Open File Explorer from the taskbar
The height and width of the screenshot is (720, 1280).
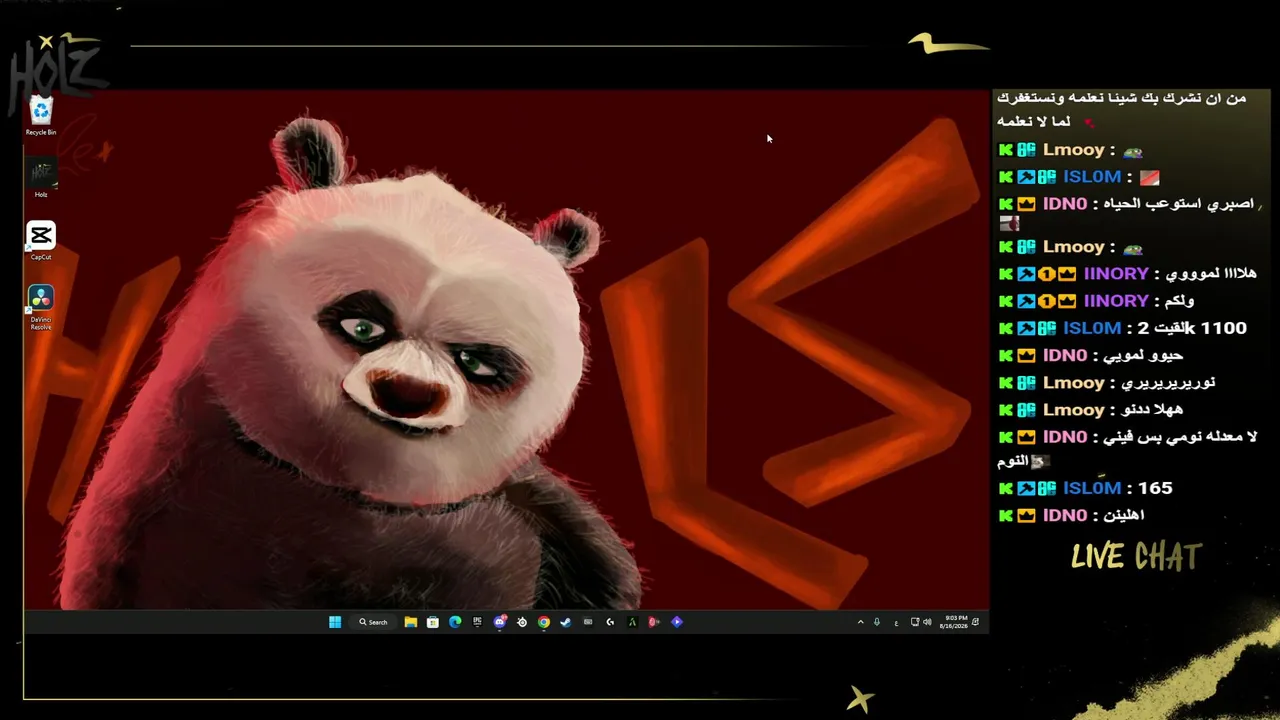(411, 622)
